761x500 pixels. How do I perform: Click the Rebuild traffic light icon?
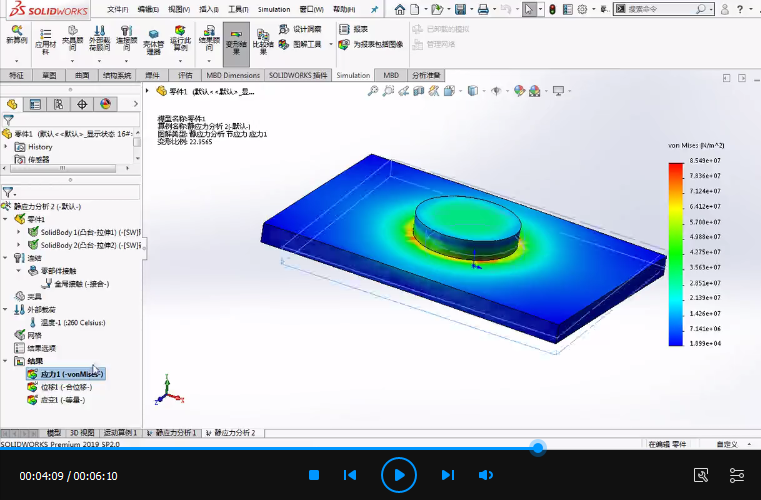point(552,9)
